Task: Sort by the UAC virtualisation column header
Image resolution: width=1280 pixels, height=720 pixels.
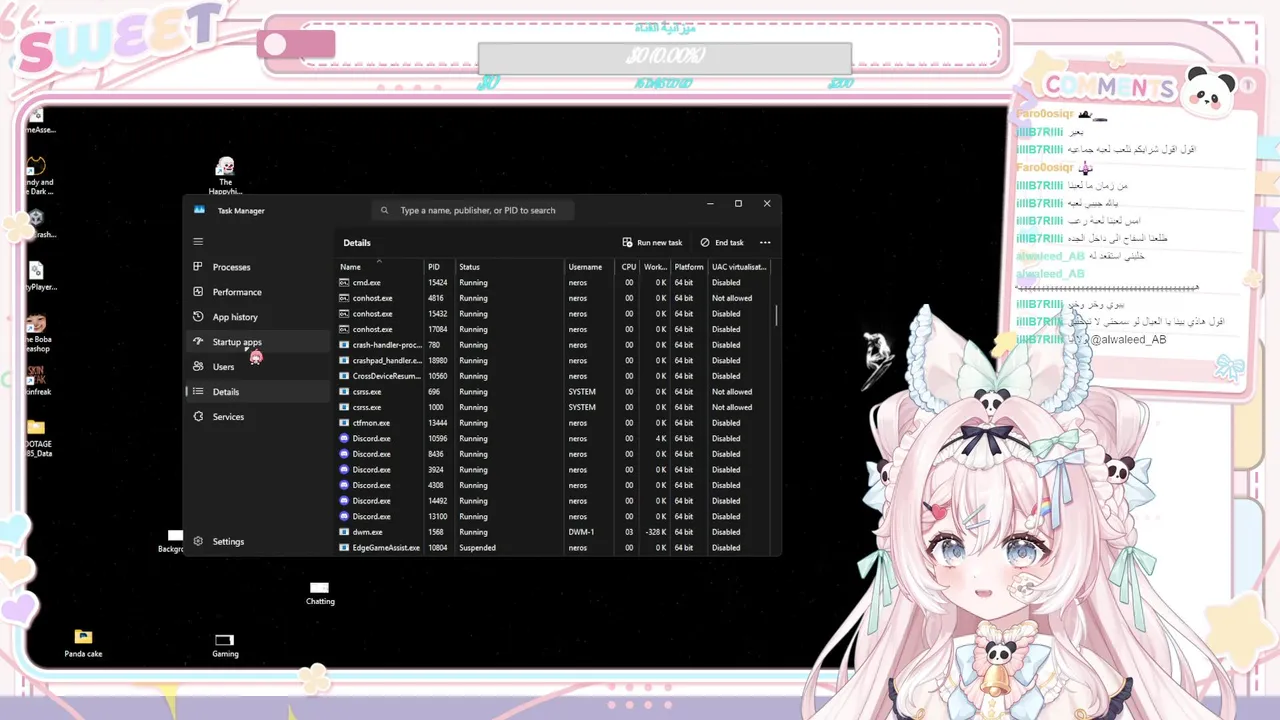Action: pos(739,267)
